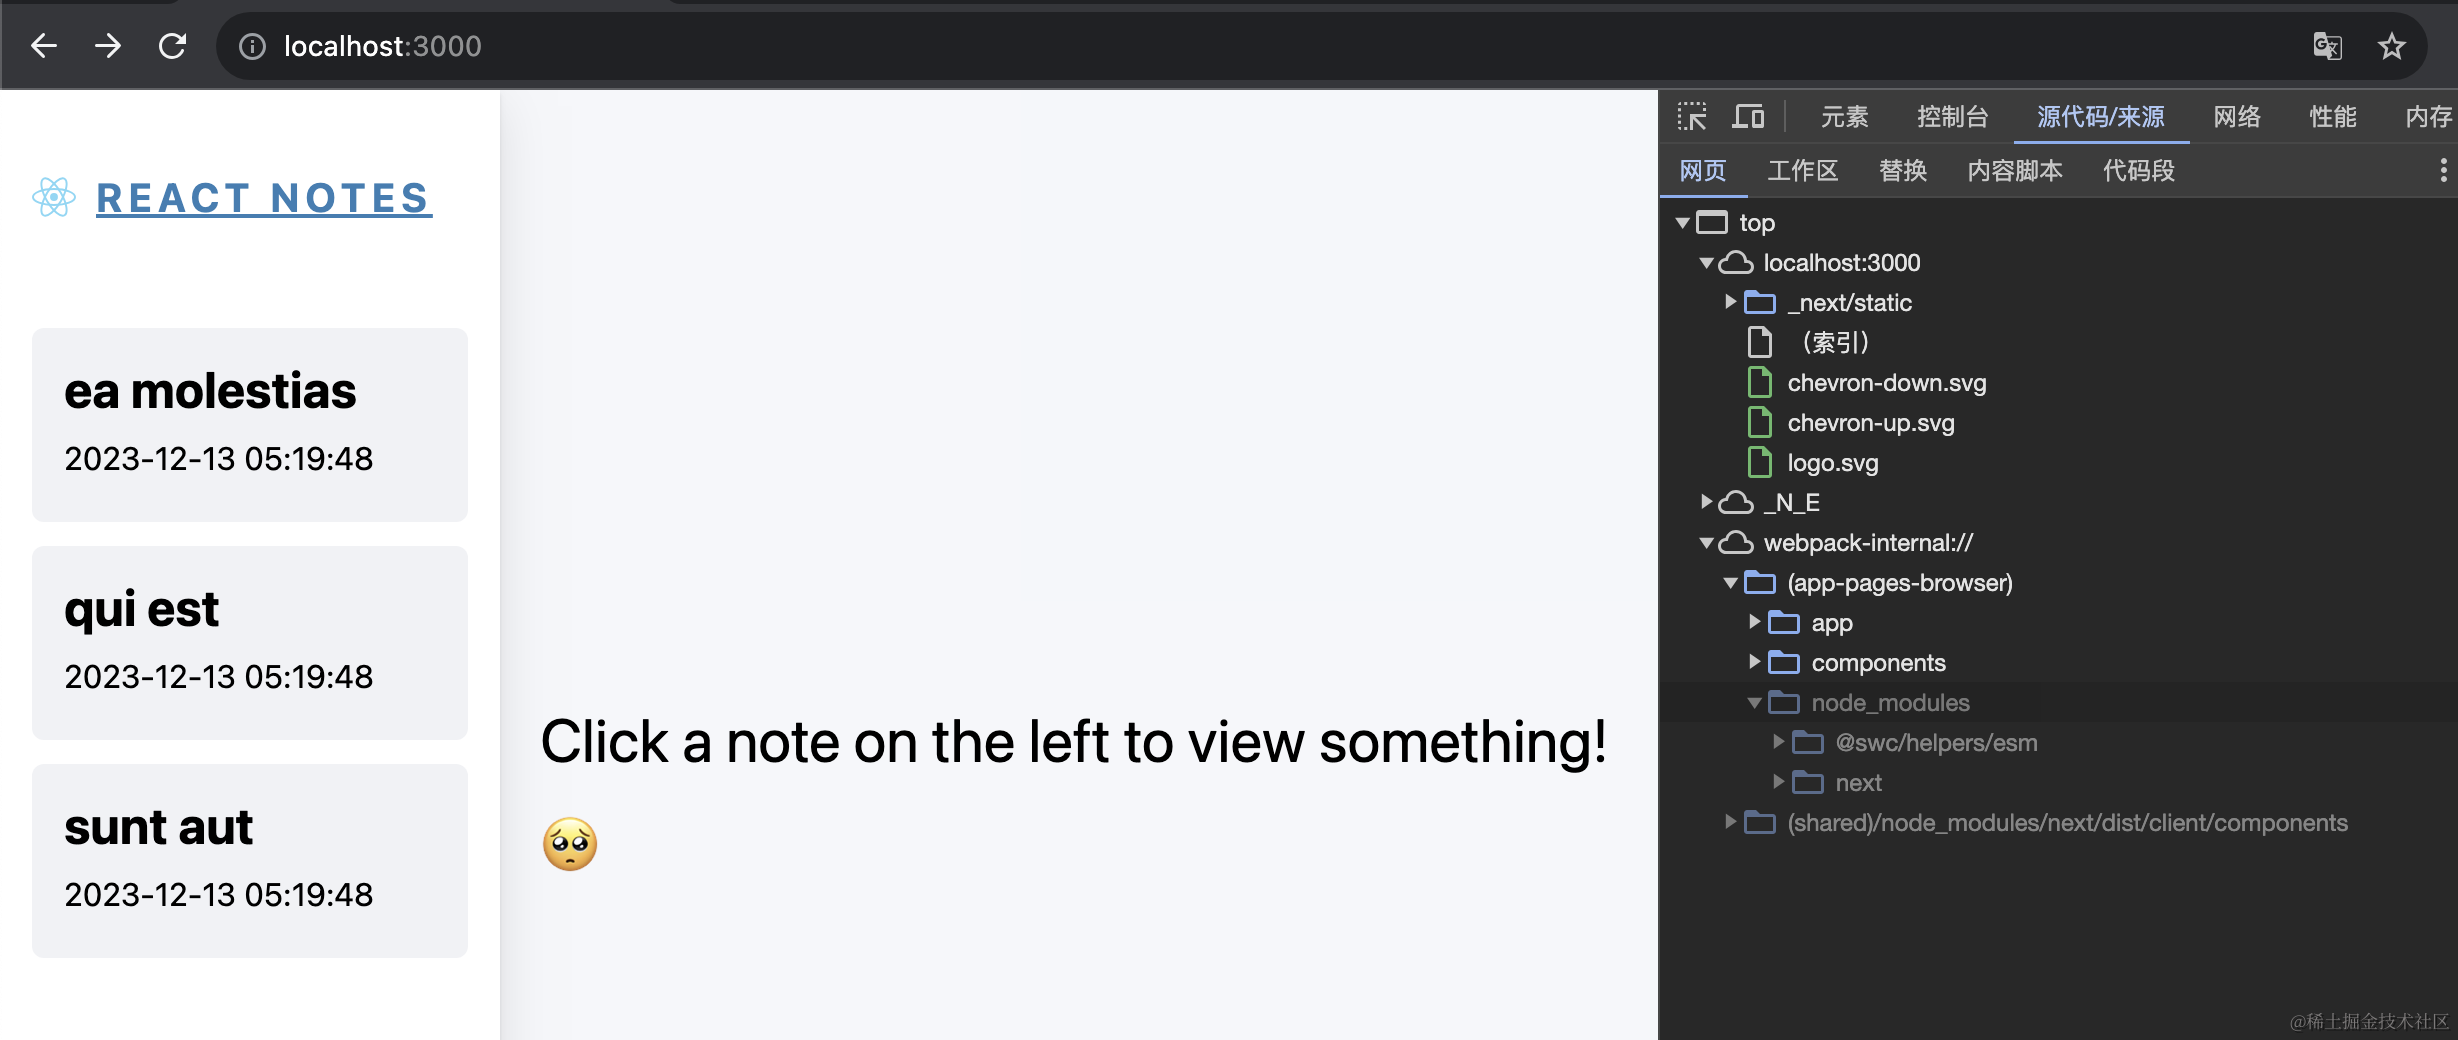Open Google Translate from the address bar
The height and width of the screenshot is (1040, 2458).
point(2327,46)
